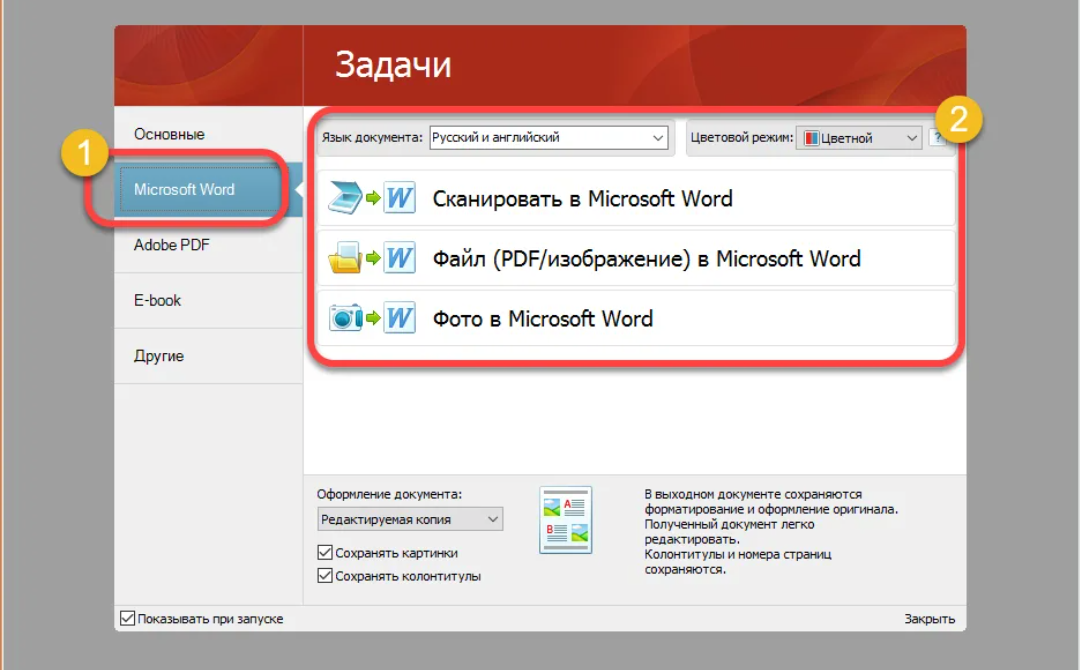This screenshot has width=1080, height=670.
Task: Open the Оформление документа dropdown
Action: point(410,519)
